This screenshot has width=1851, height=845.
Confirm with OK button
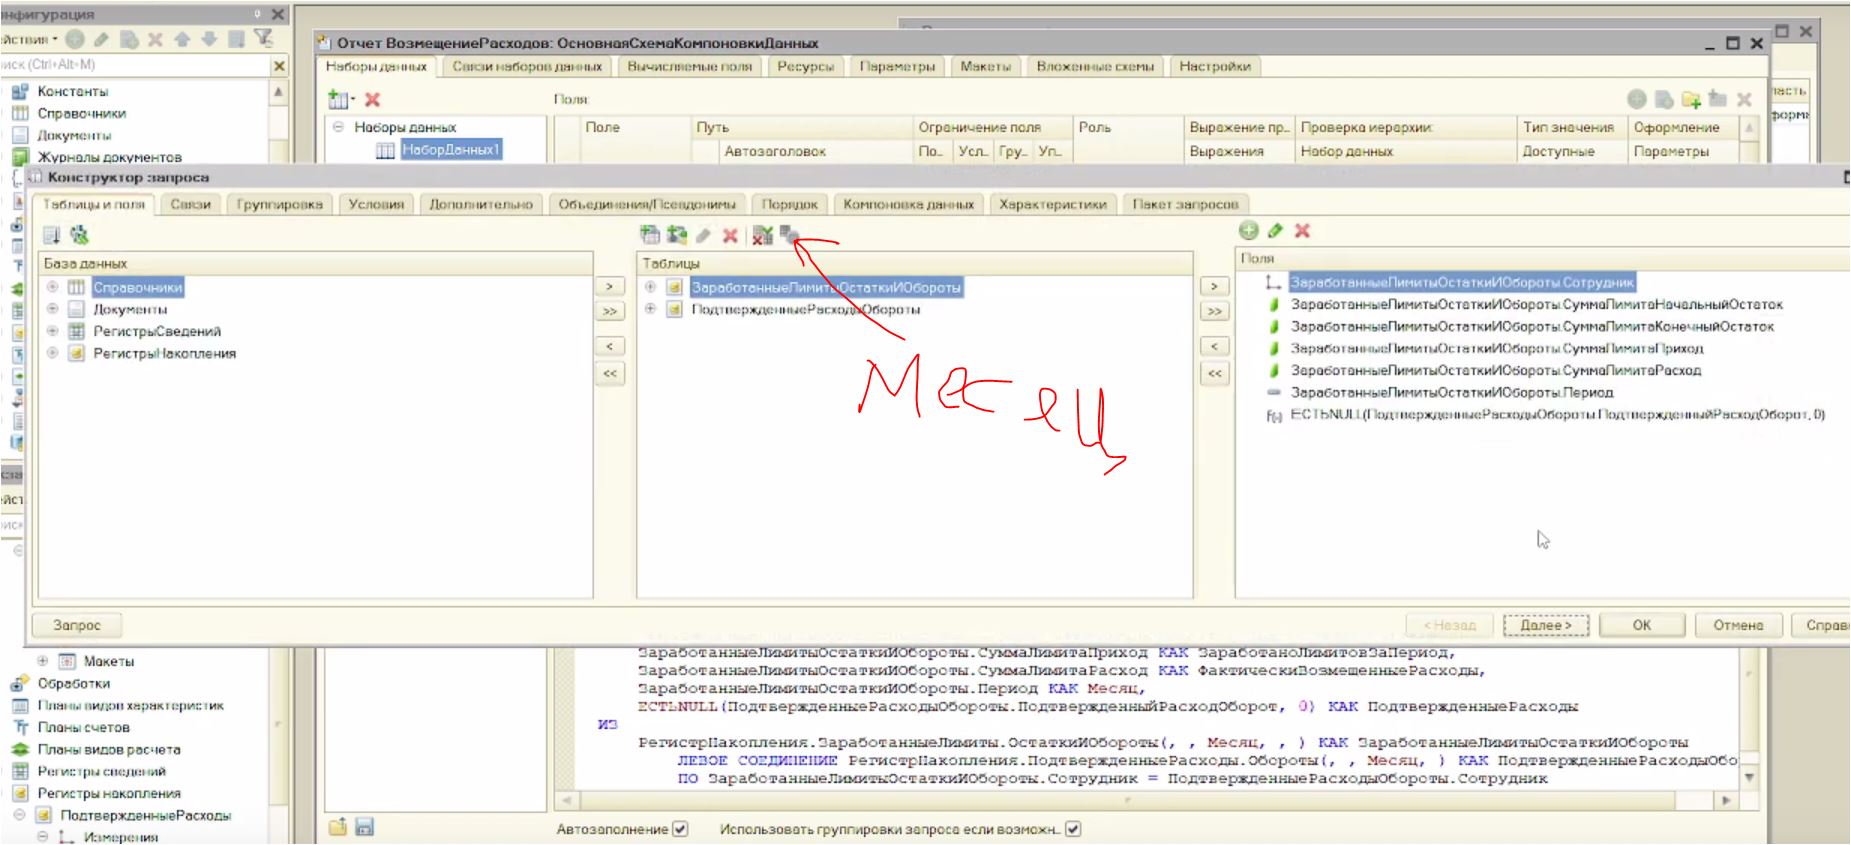[1642, 625]
